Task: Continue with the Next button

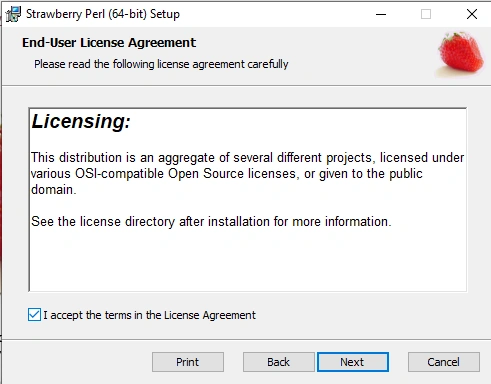Action: point(353,362)
